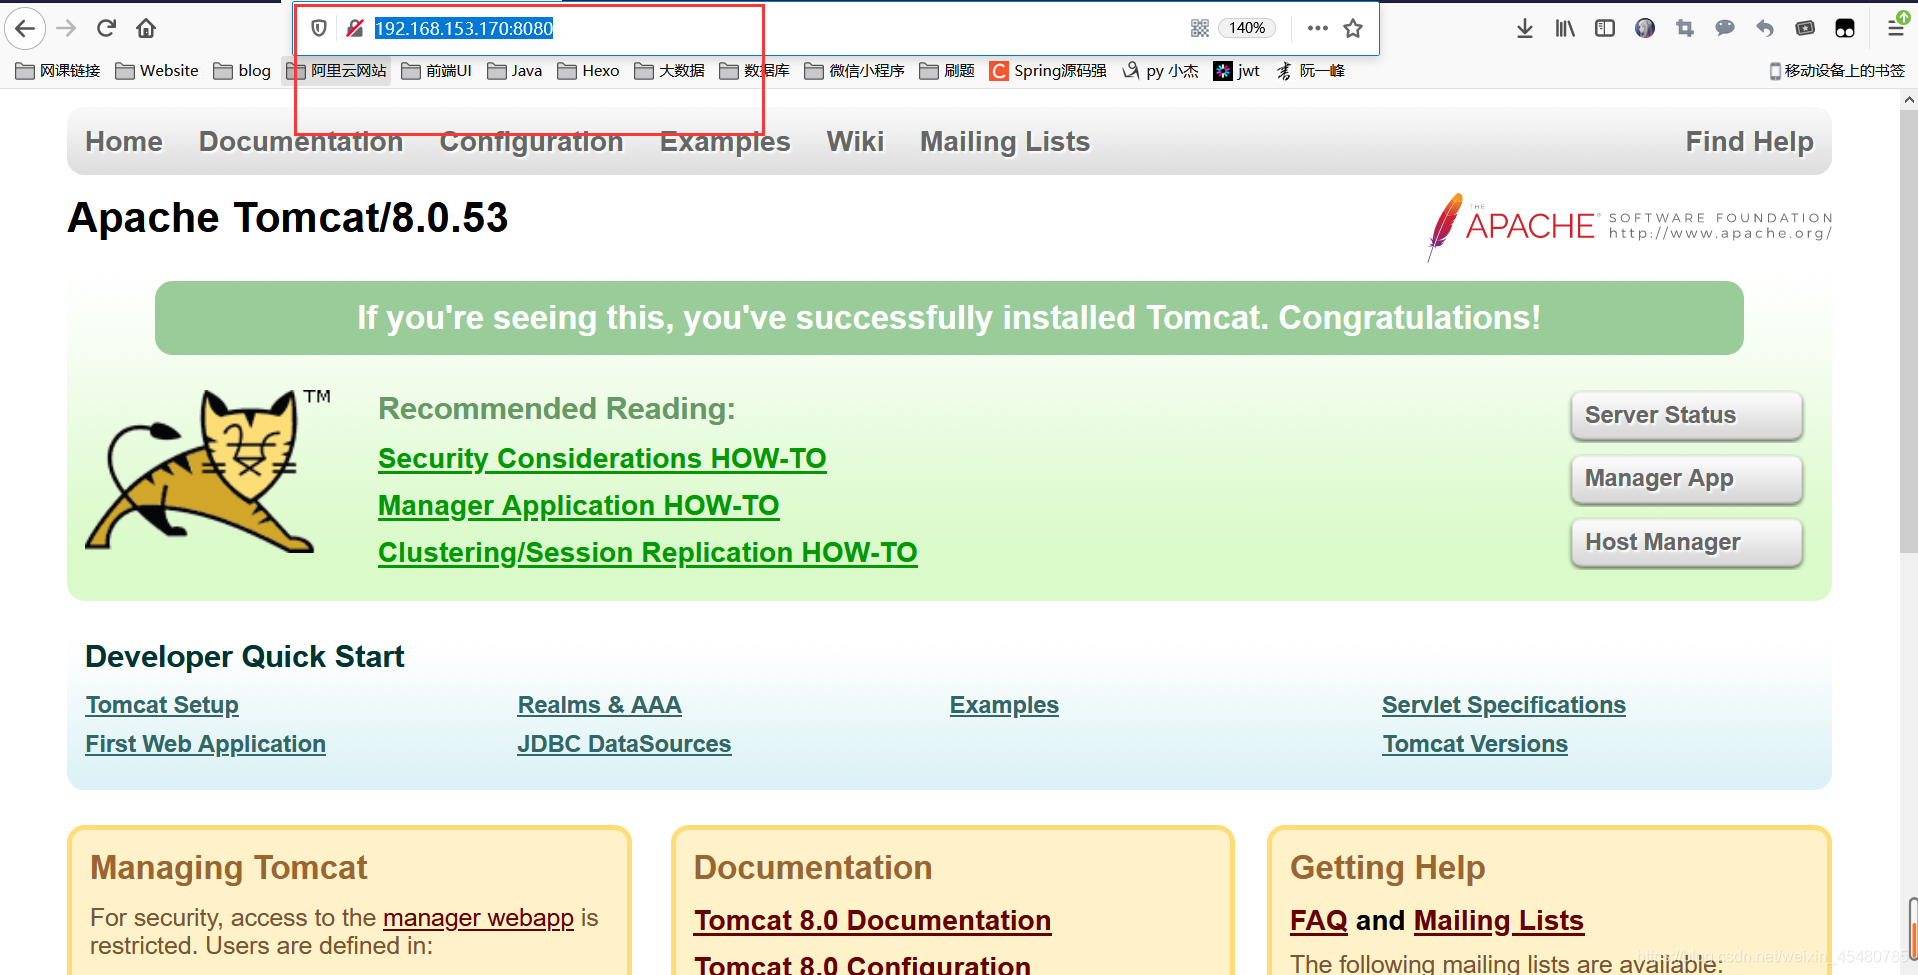Viewport: 1918px width, 975px height.
Task: Open the blog bookmark folder
Action: pyautogui.click(x=242, y=71)
